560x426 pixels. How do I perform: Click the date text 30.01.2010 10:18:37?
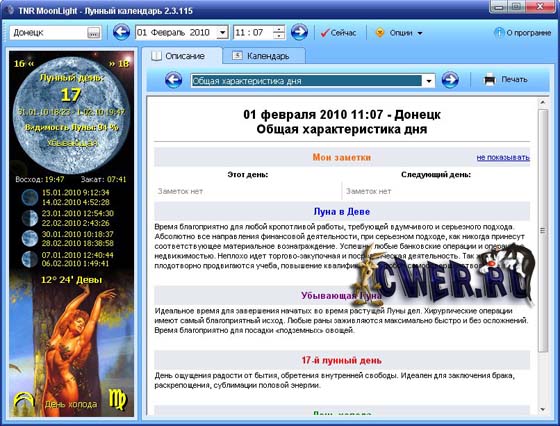pyautogui.click(x=78, y=234)
